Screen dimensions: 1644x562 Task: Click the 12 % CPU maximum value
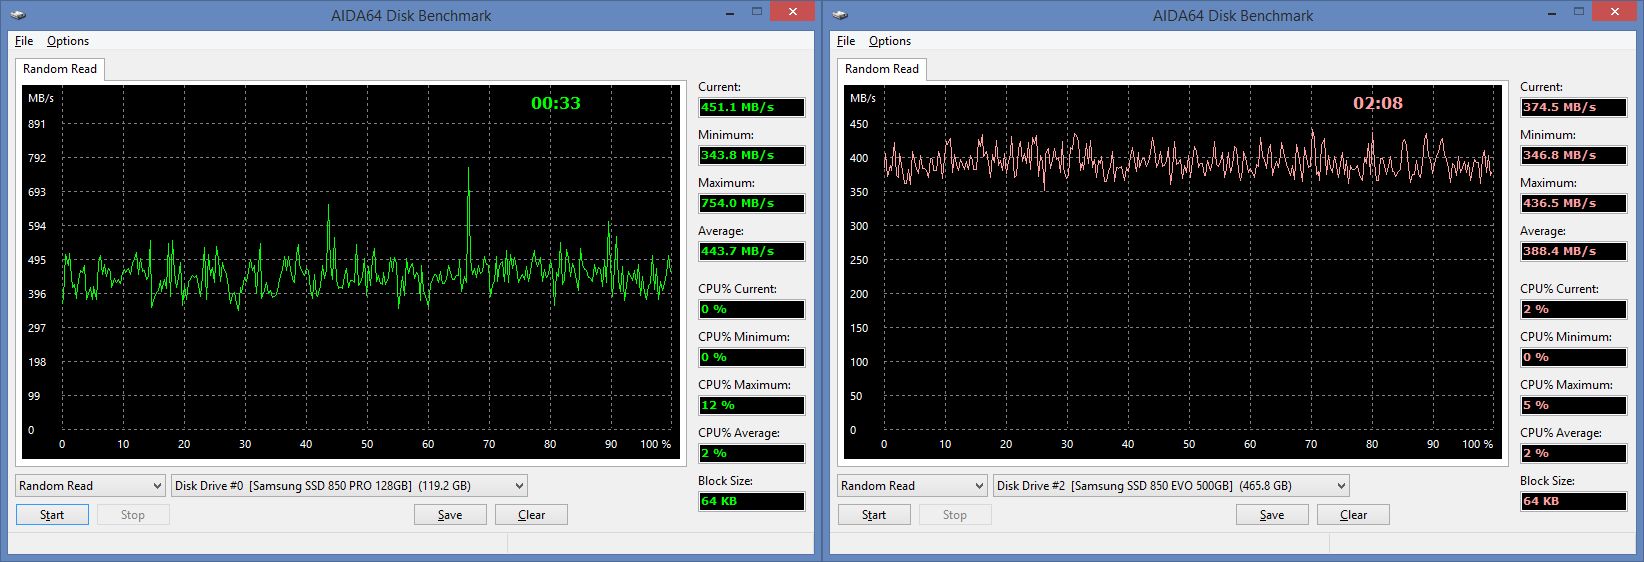pos(752,405)
